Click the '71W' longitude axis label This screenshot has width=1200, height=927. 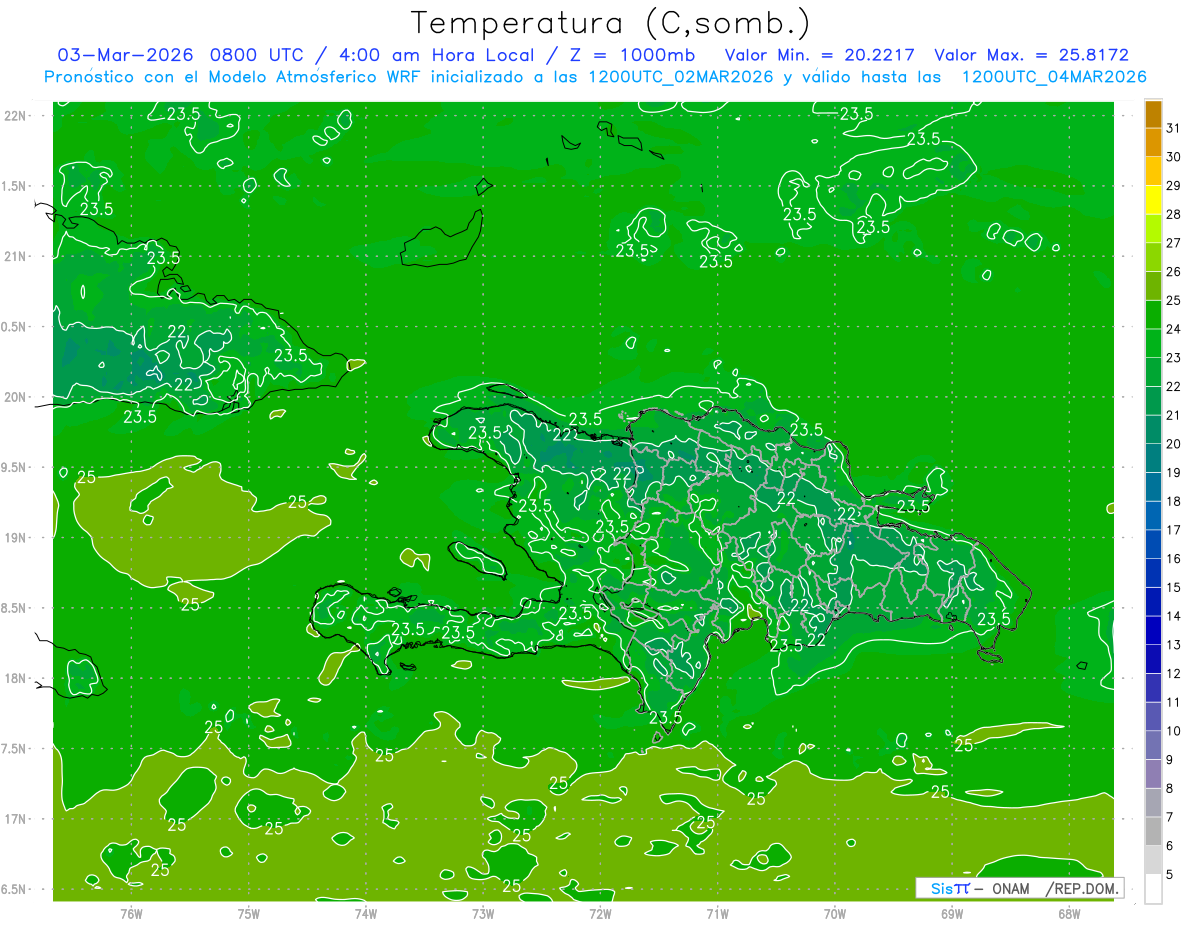point(717,914)
